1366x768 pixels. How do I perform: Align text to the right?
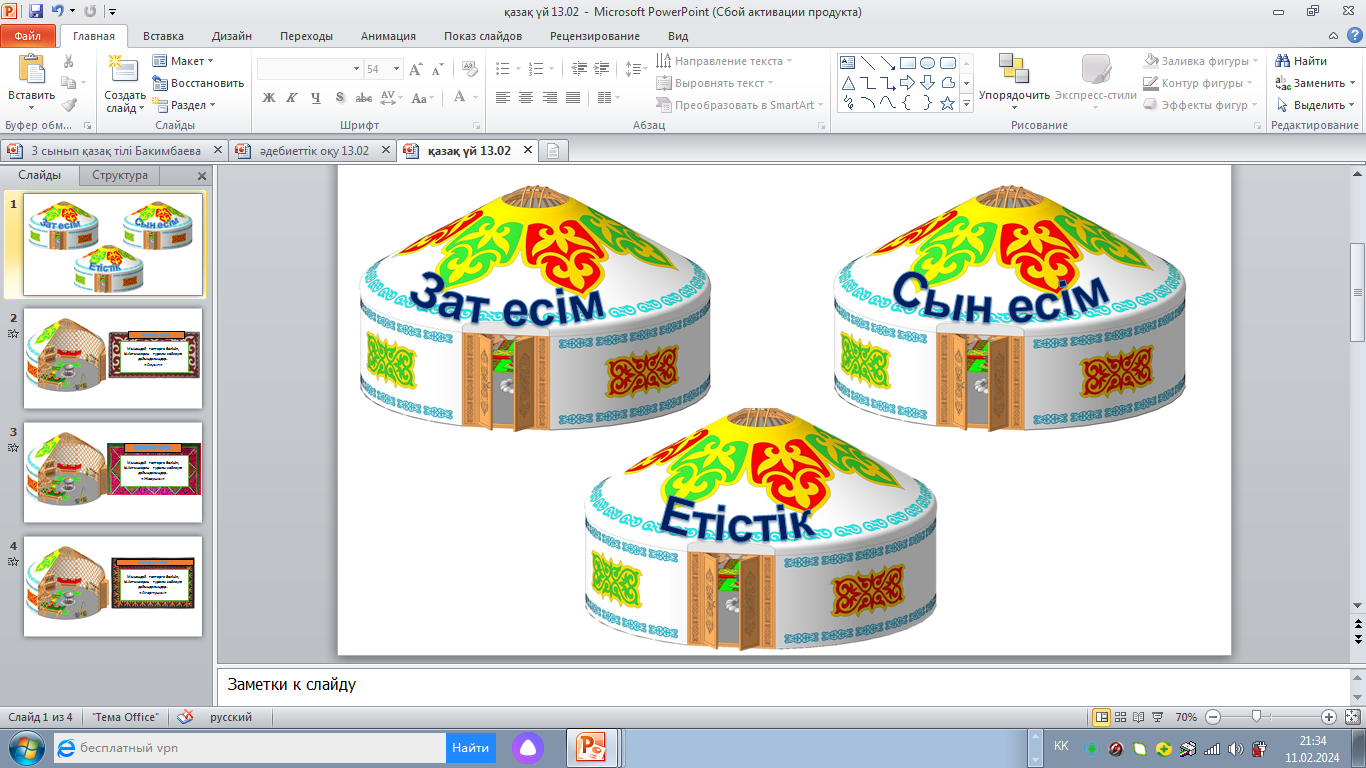pos(550,97)
